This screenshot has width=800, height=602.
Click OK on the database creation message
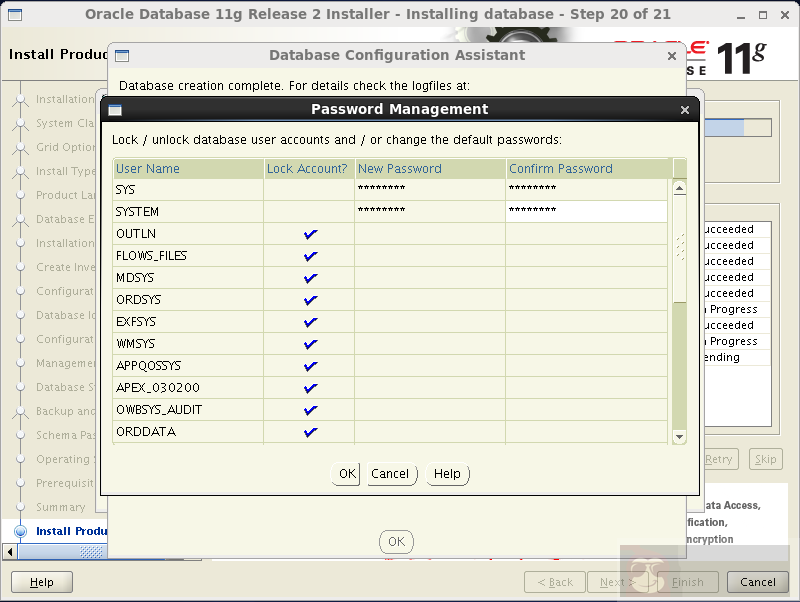pyautogui.click(x=396, y=541)
